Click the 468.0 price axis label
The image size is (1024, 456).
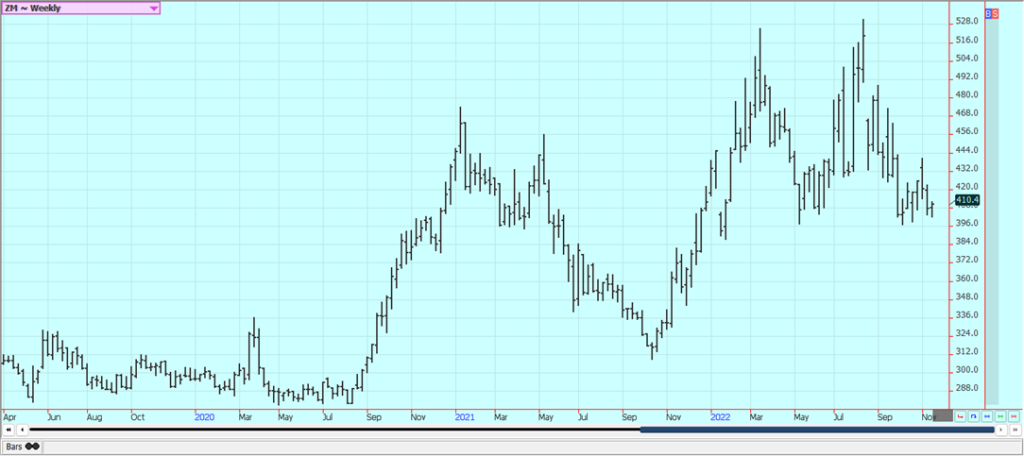[x=967, y=113]
